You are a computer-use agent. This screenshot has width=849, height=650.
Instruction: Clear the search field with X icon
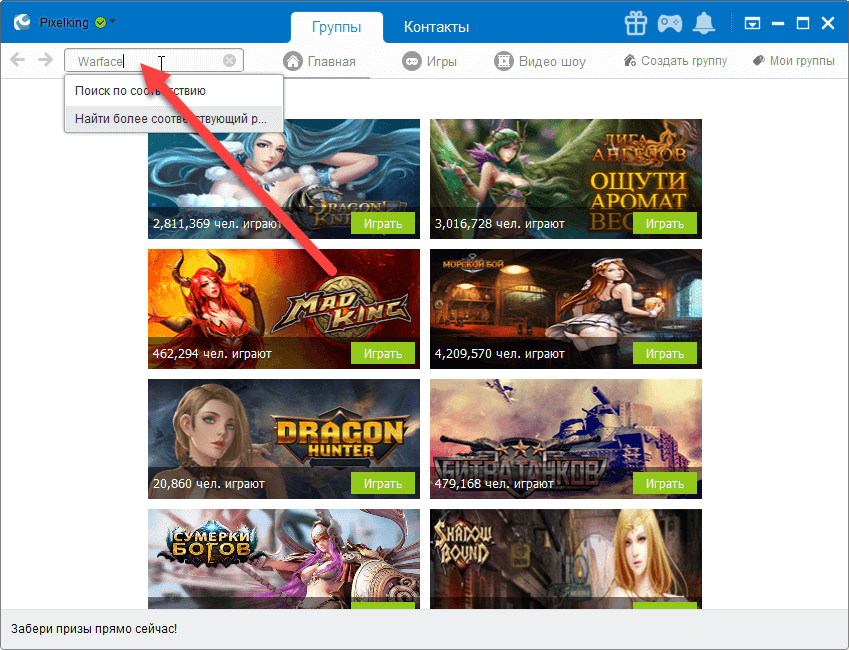coord(230,61)
